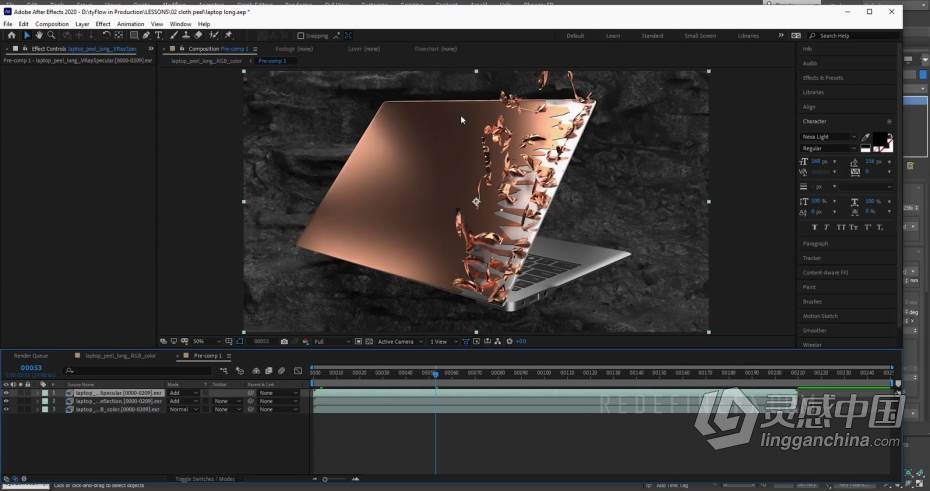
Task: Open the Parent dropdown for the Specular layer
Action: [x=277, y=393]
